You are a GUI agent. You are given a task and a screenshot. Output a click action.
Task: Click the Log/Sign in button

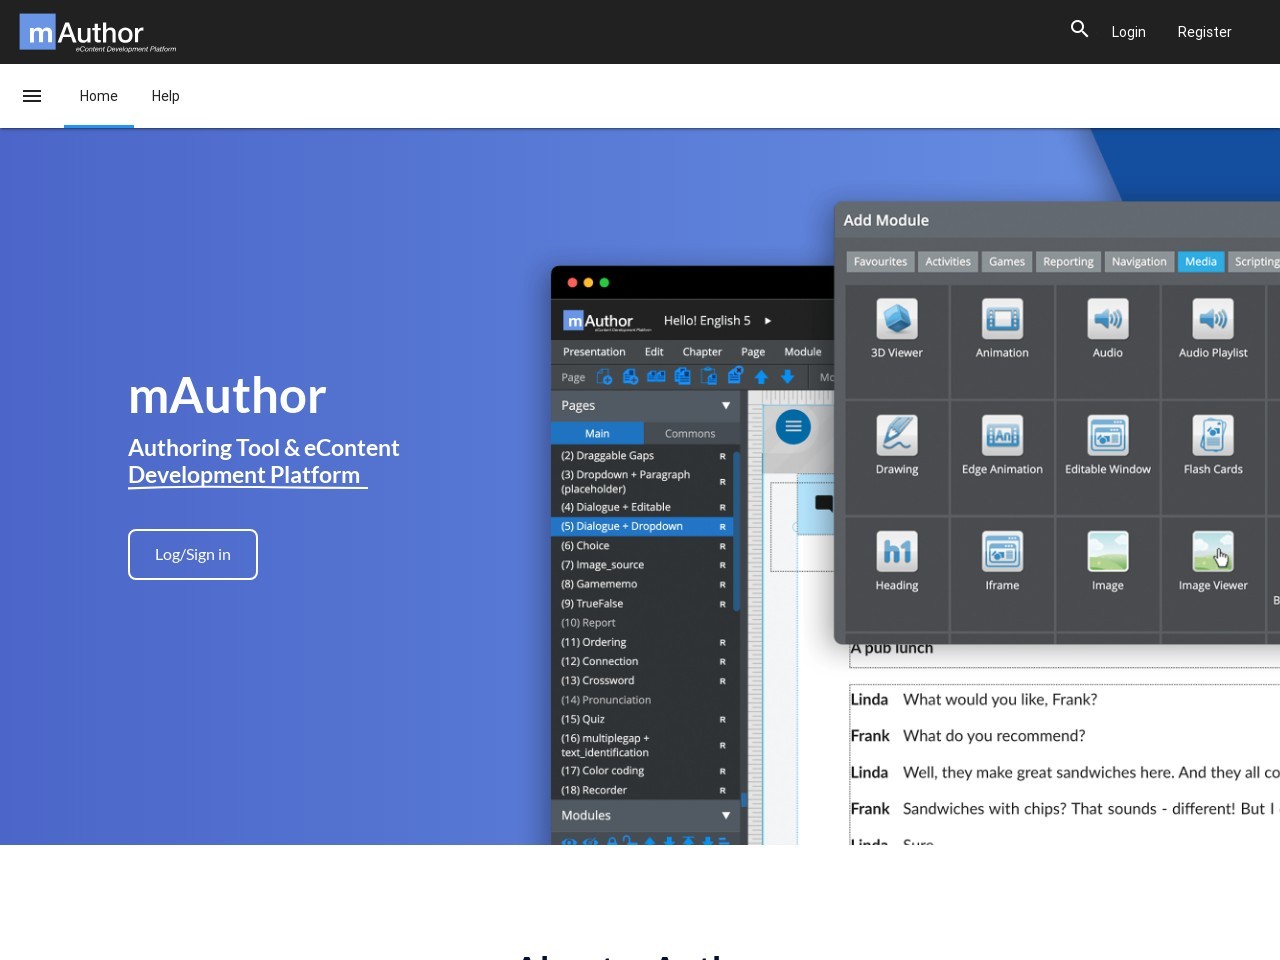coord(193,554)
